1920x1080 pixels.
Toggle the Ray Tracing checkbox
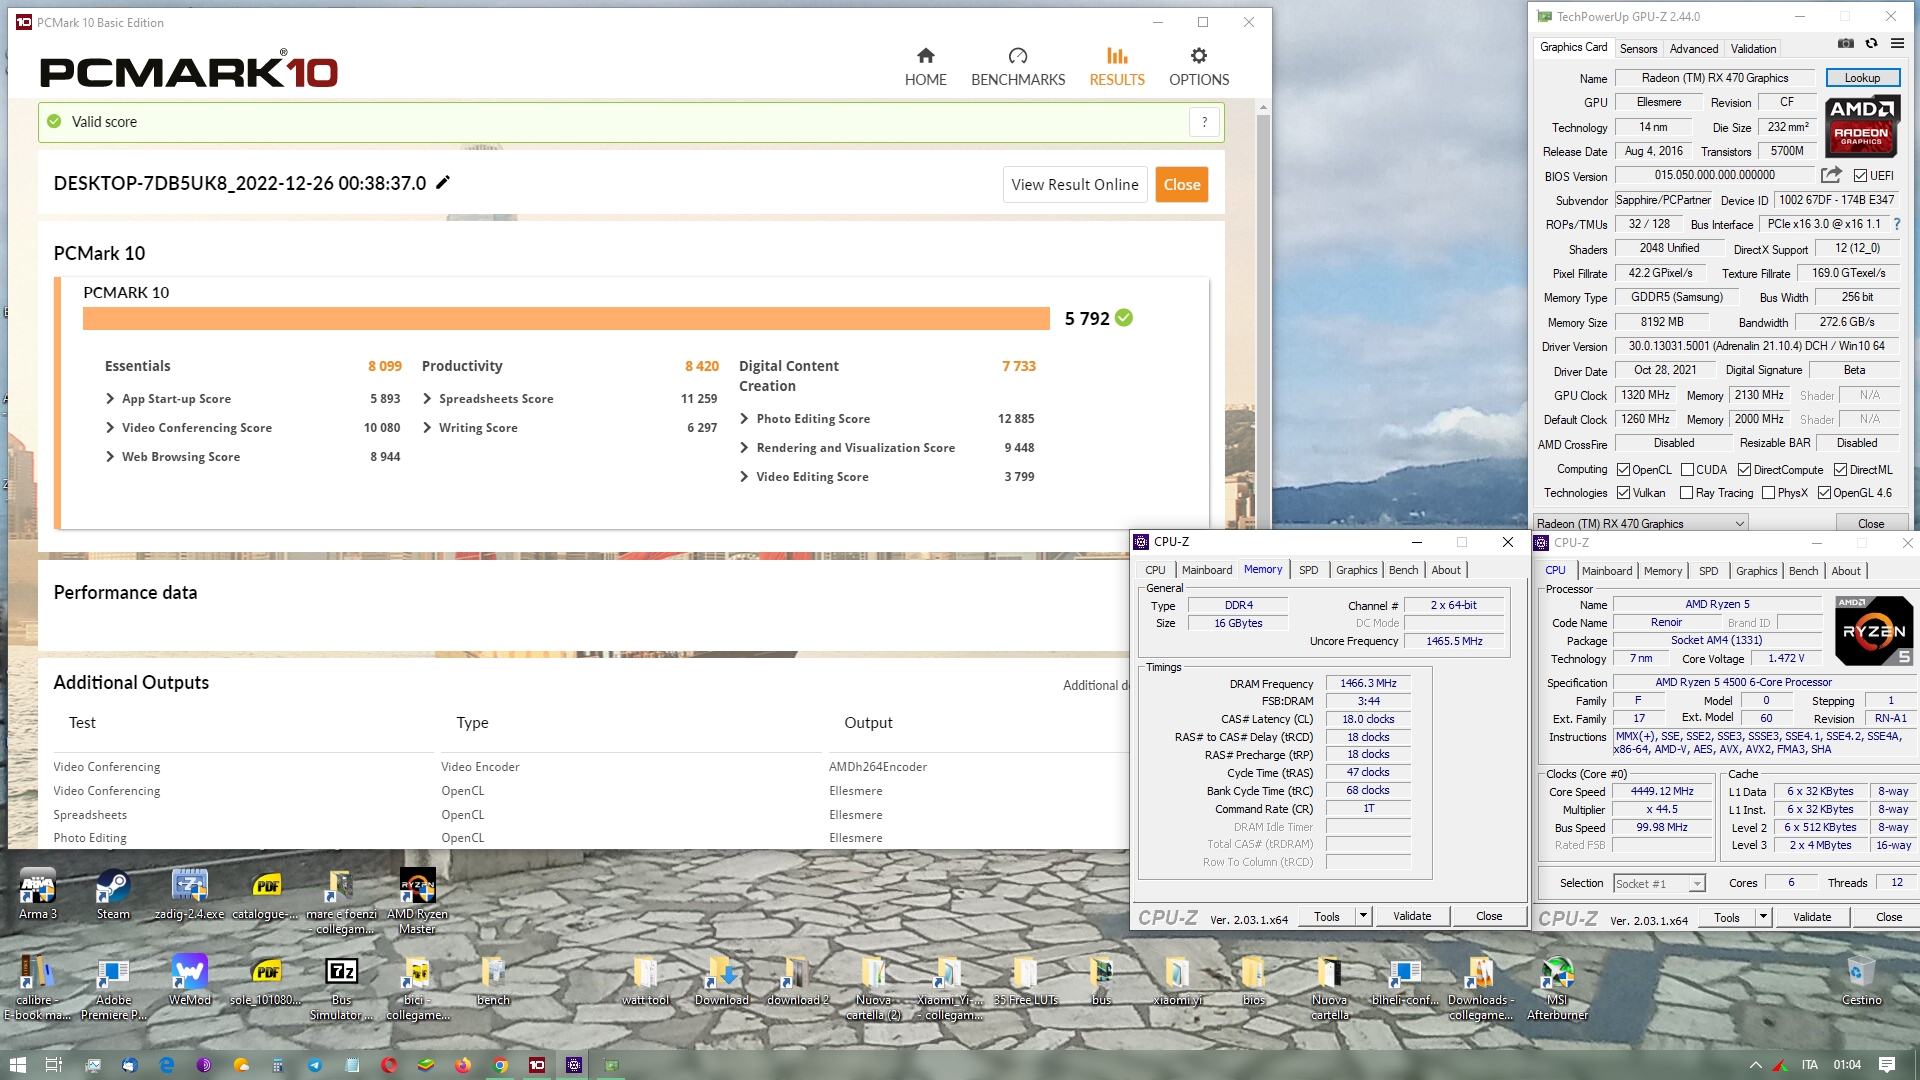tap(1687, 493)
